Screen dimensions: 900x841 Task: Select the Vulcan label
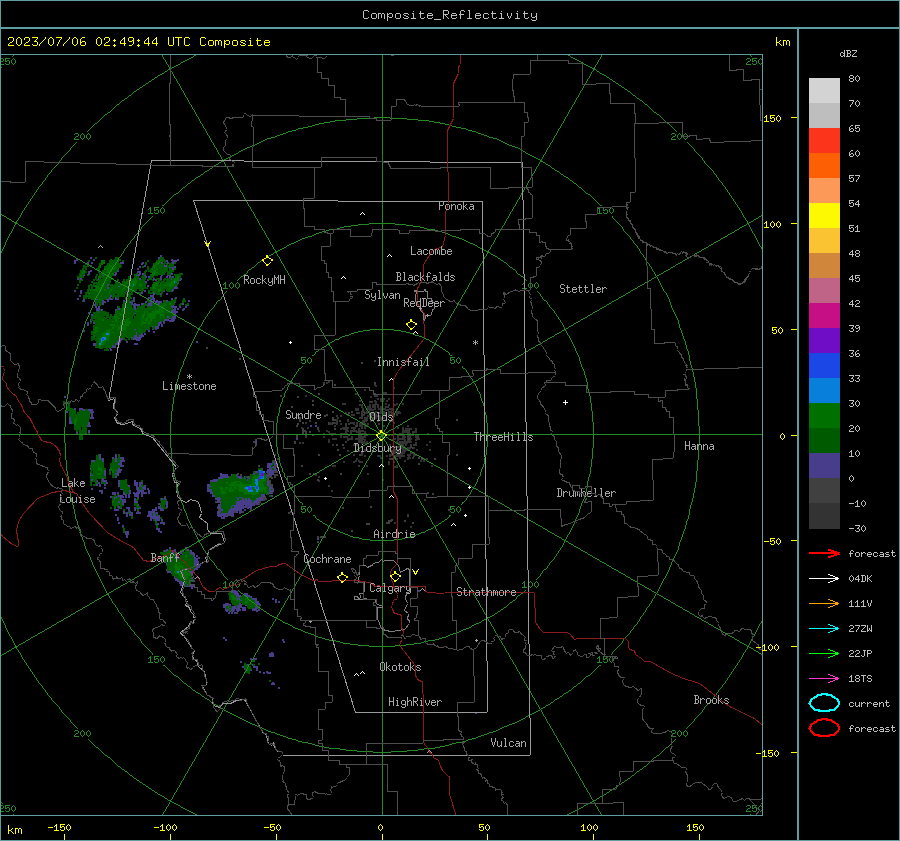(x=508, y=743)
